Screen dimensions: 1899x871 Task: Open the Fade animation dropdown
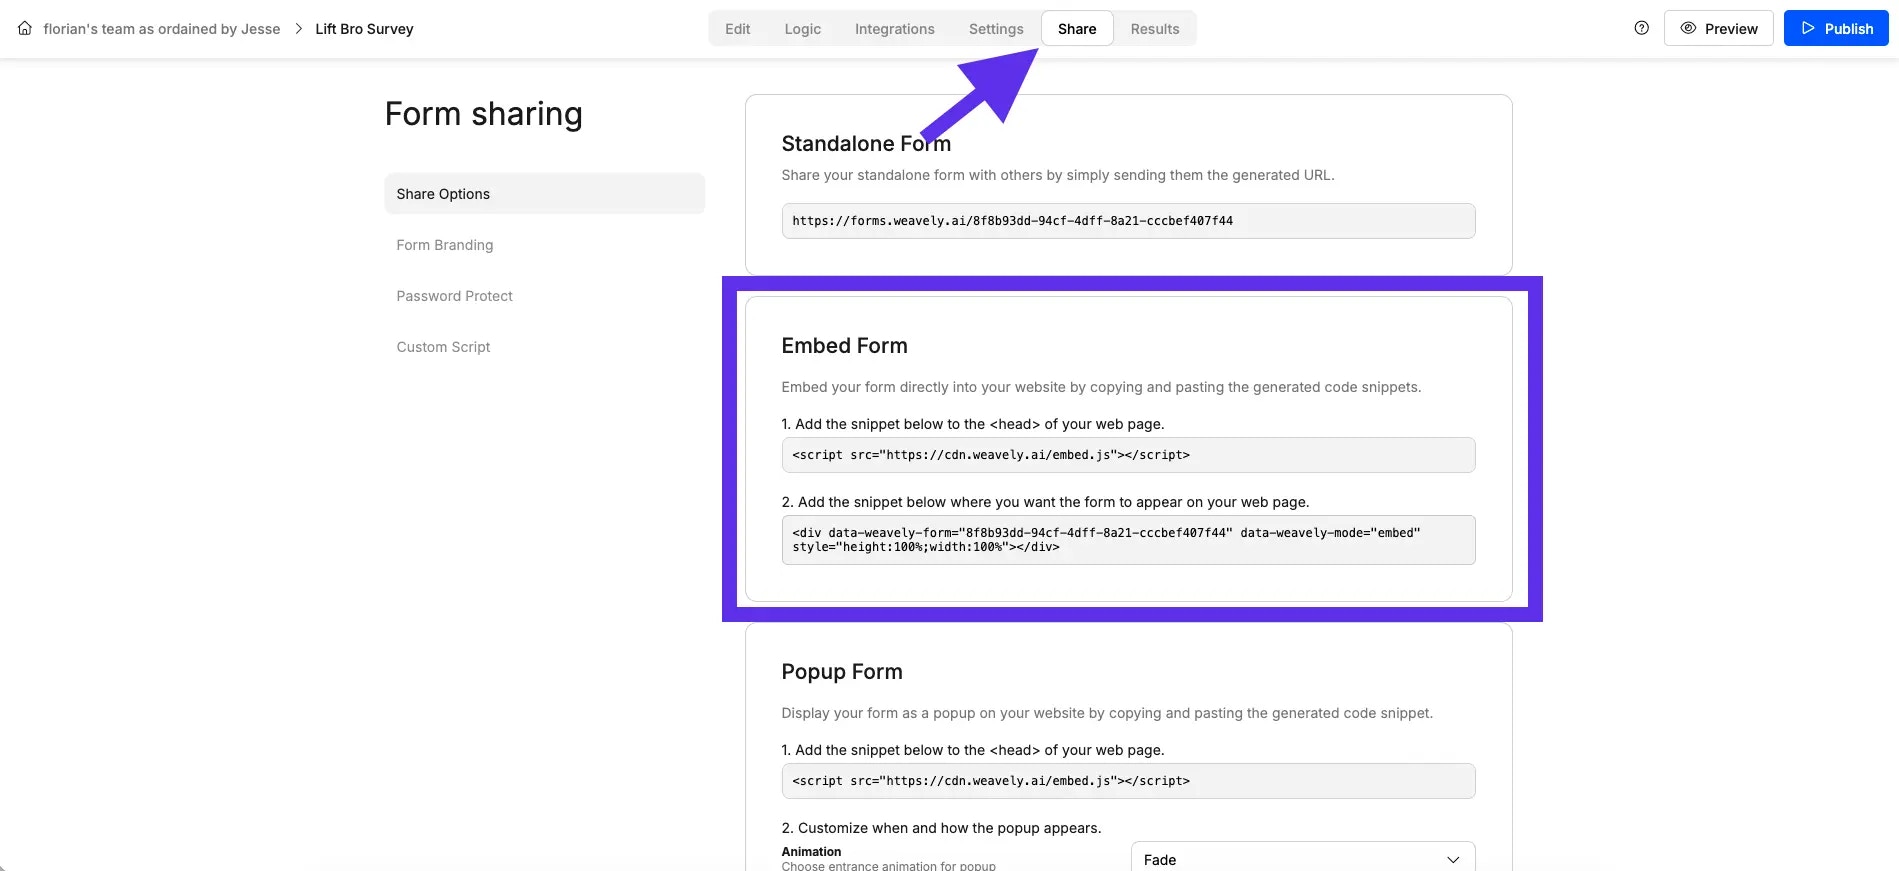click(x=1301, y=858)
